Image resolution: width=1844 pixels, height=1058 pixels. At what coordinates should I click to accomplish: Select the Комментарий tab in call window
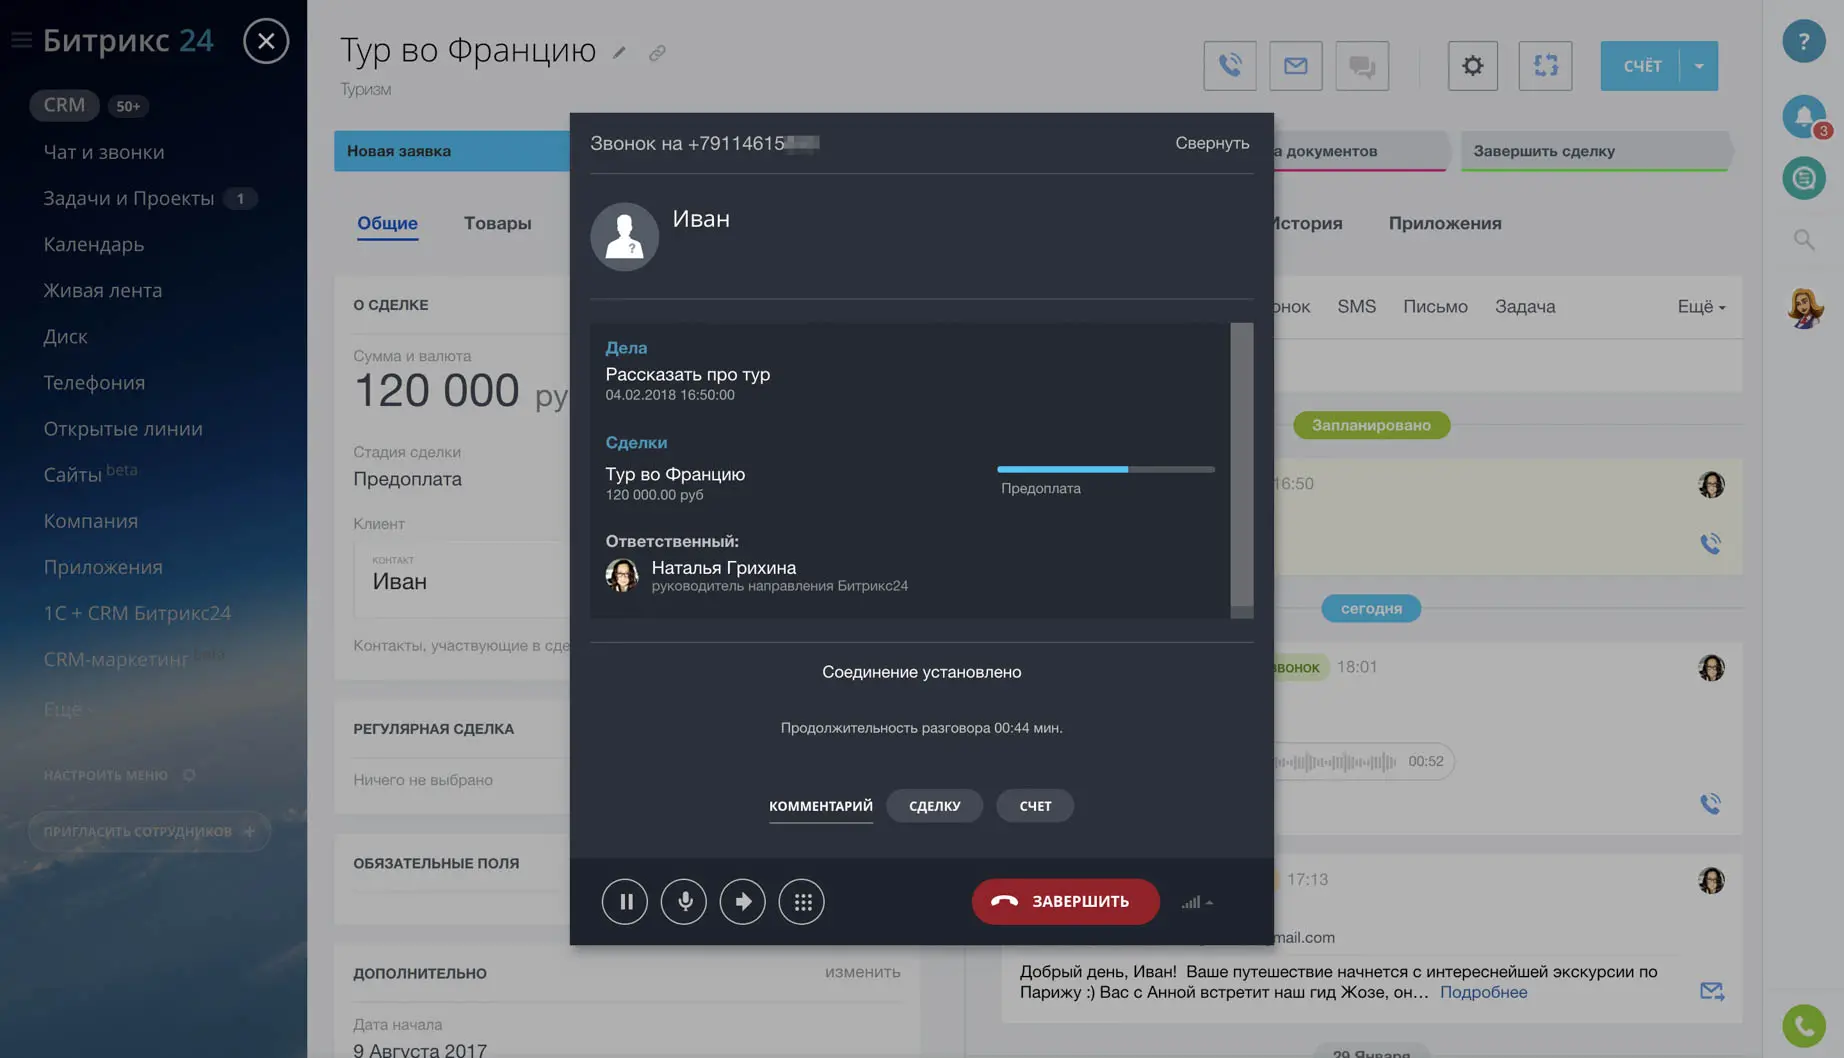click(820, 806)
